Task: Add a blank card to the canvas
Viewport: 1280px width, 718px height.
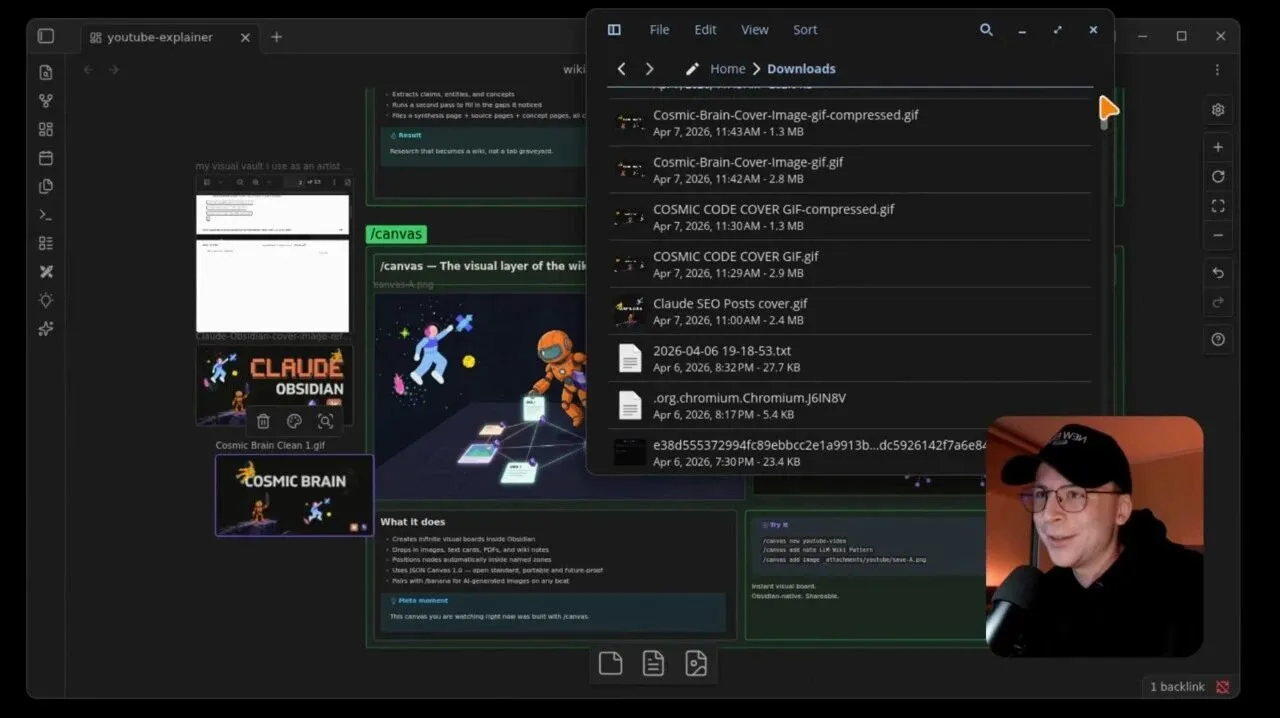Action: 610,663
